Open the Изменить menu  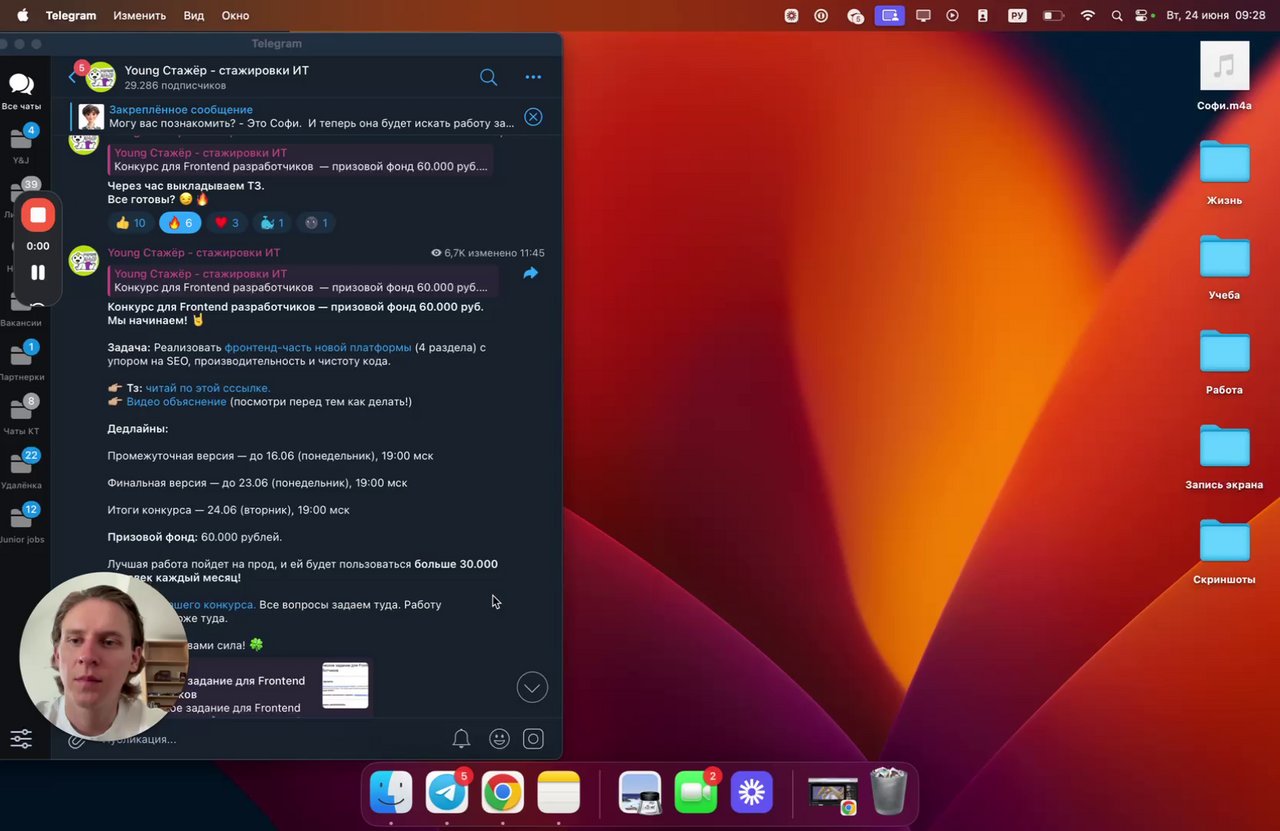pyautogui.click(x=139, y=16)
